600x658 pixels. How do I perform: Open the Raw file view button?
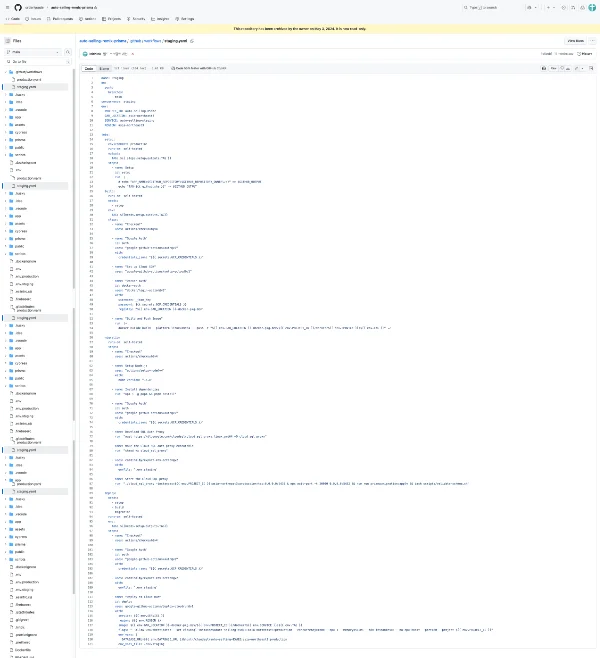(554, 68)
